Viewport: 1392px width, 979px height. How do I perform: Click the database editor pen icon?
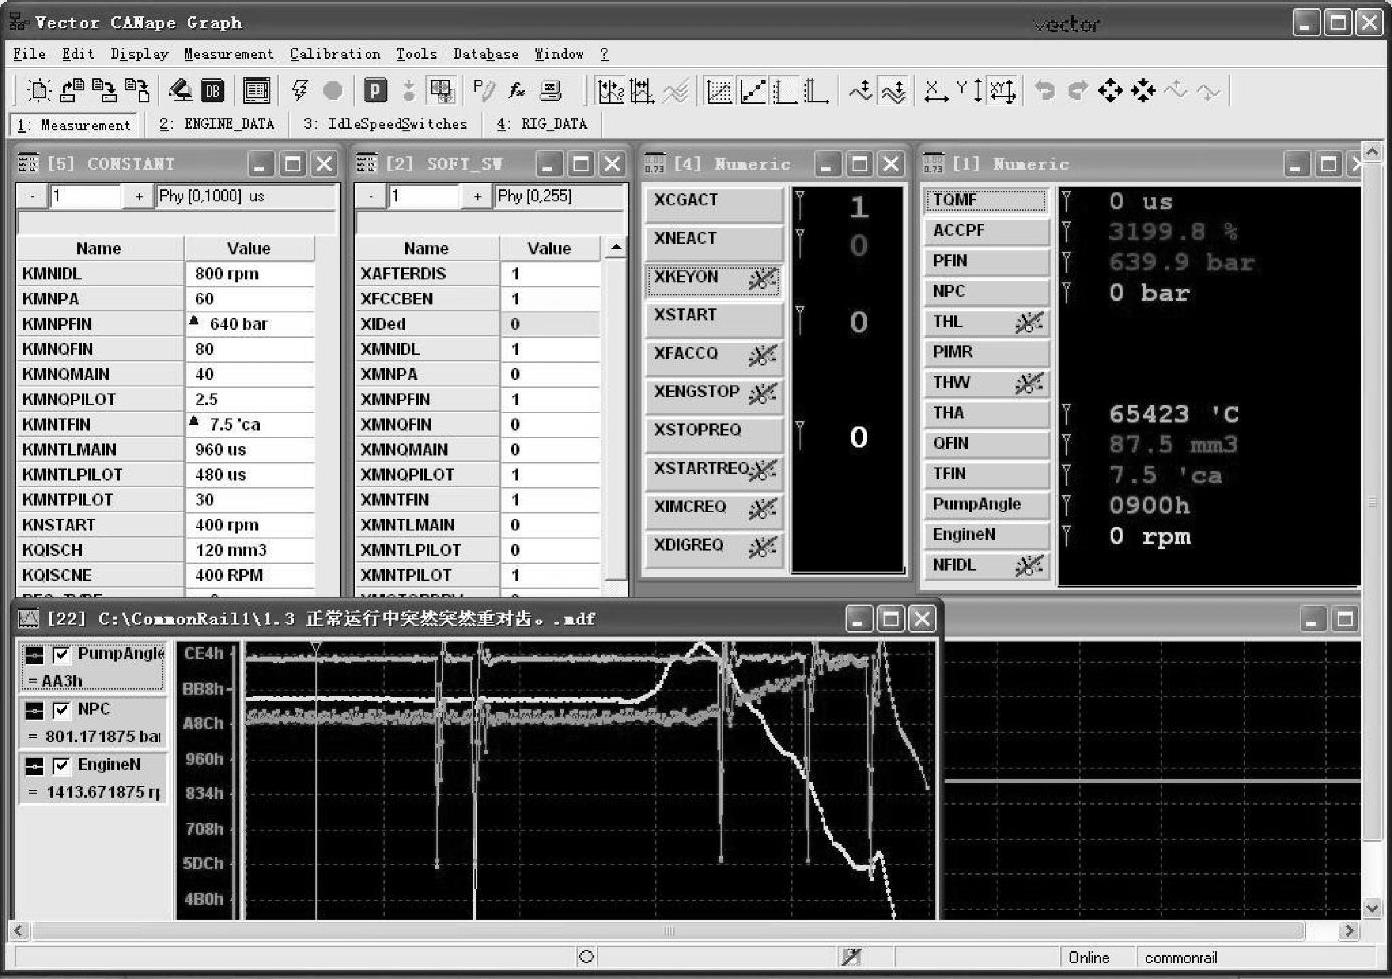click(x=180, y=91)
